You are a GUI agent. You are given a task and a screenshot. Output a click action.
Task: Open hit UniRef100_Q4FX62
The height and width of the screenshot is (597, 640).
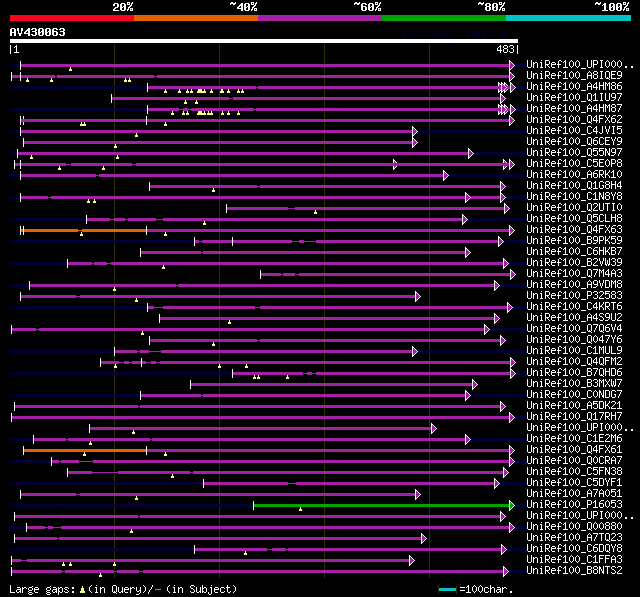574,120
